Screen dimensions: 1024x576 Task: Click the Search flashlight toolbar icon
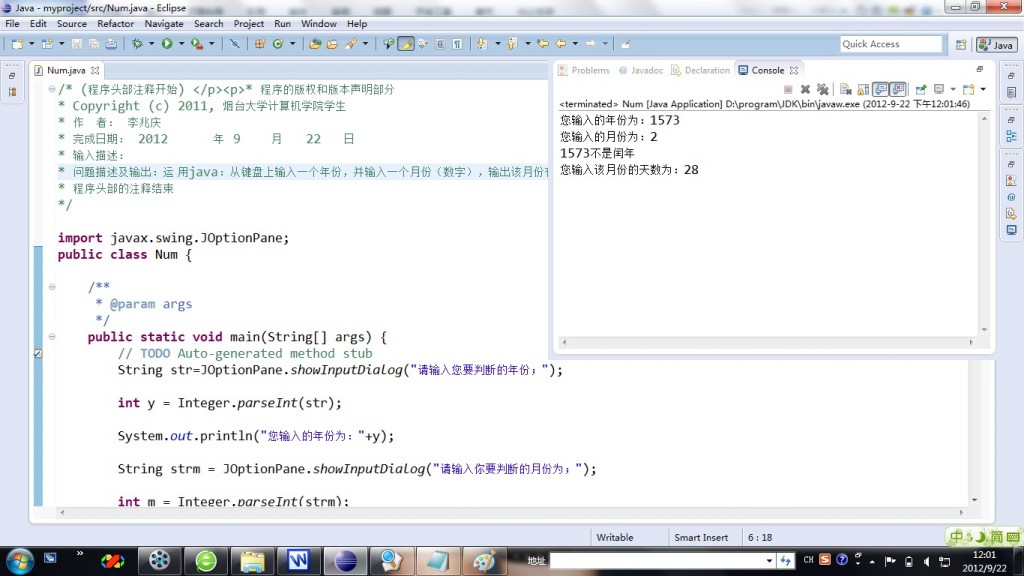351,44
